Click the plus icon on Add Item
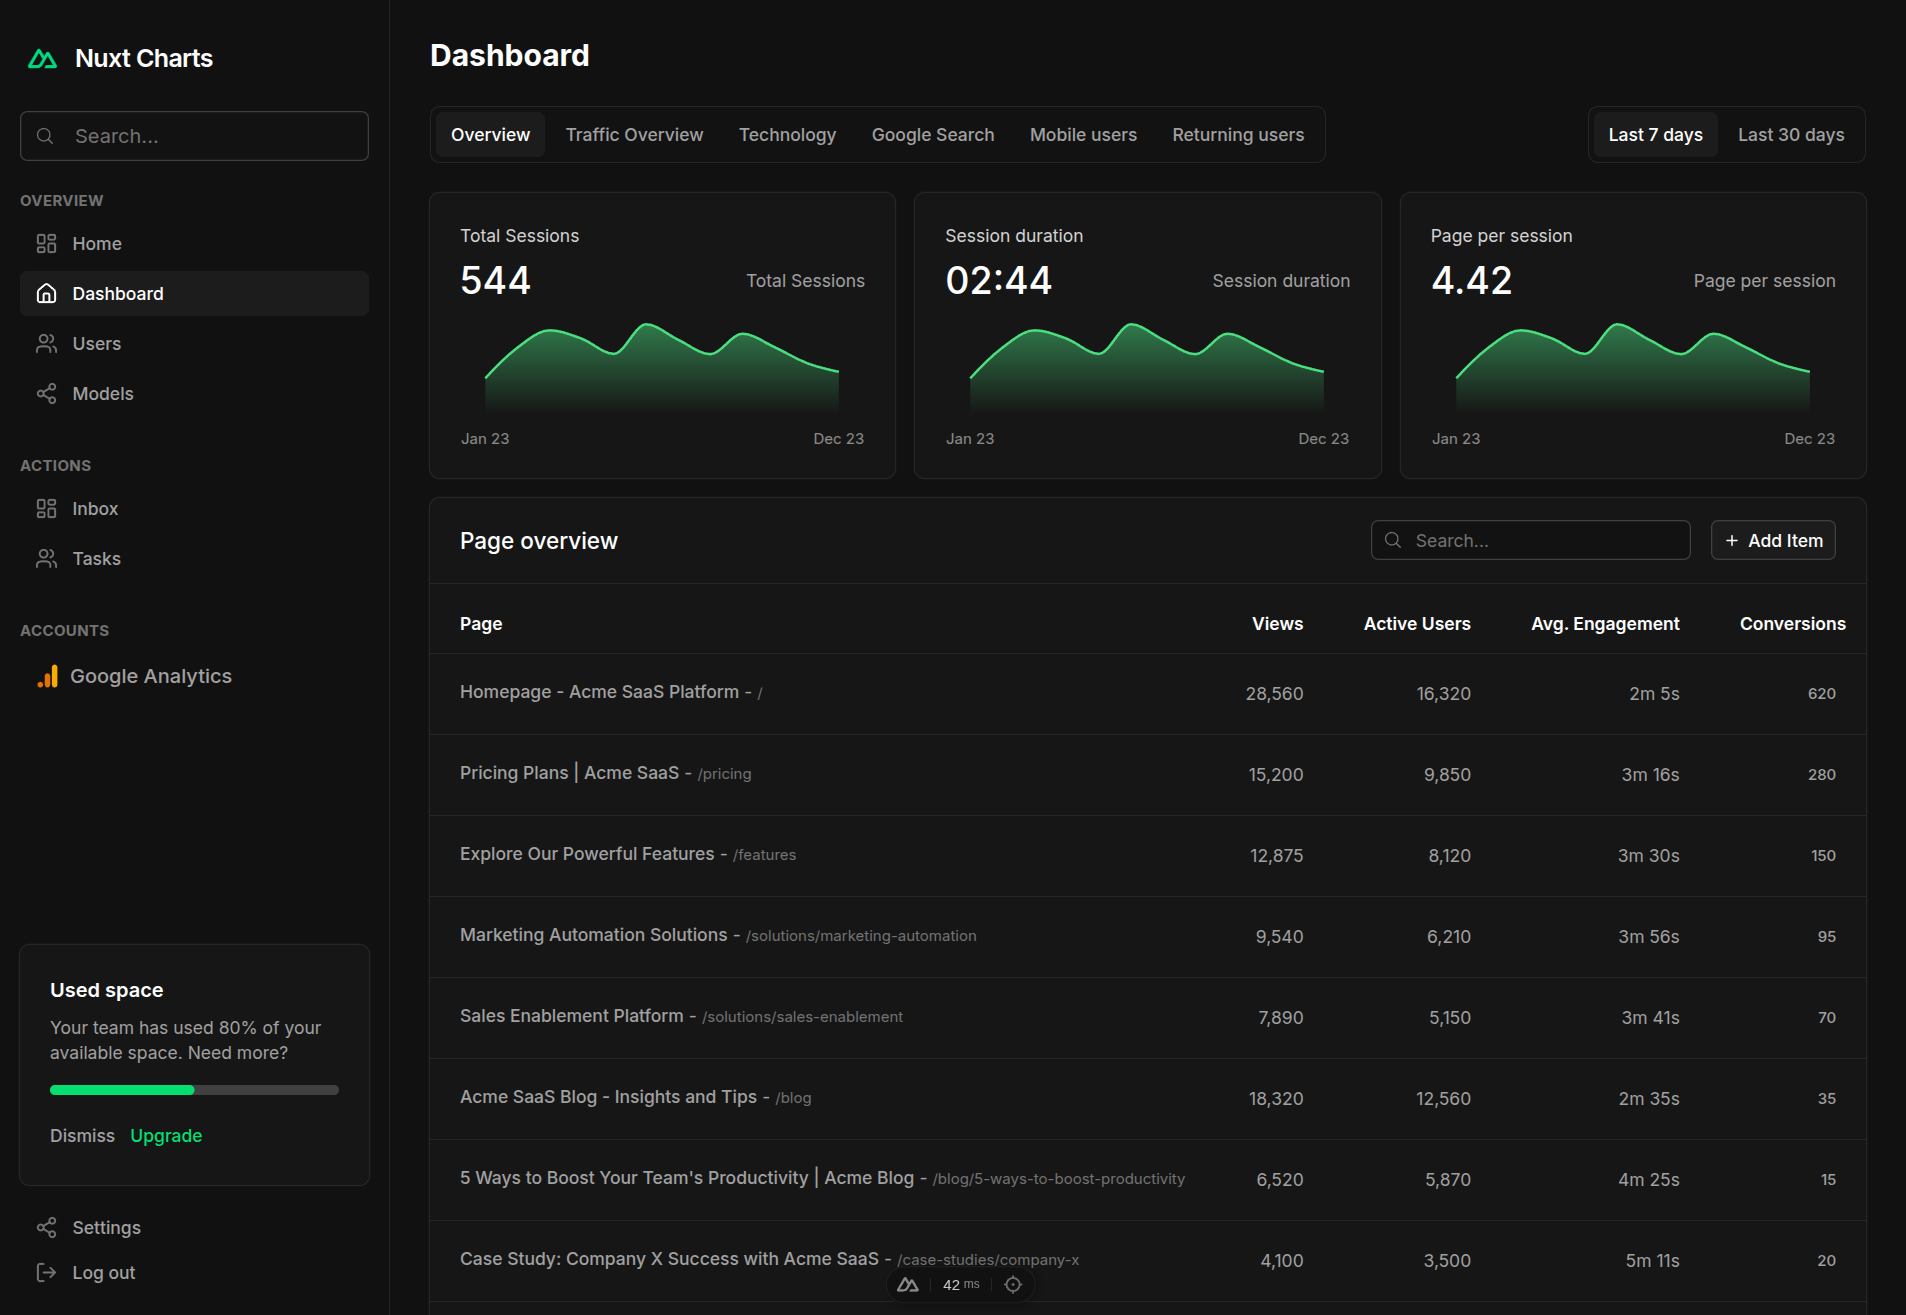 (x=1732, y=541)
